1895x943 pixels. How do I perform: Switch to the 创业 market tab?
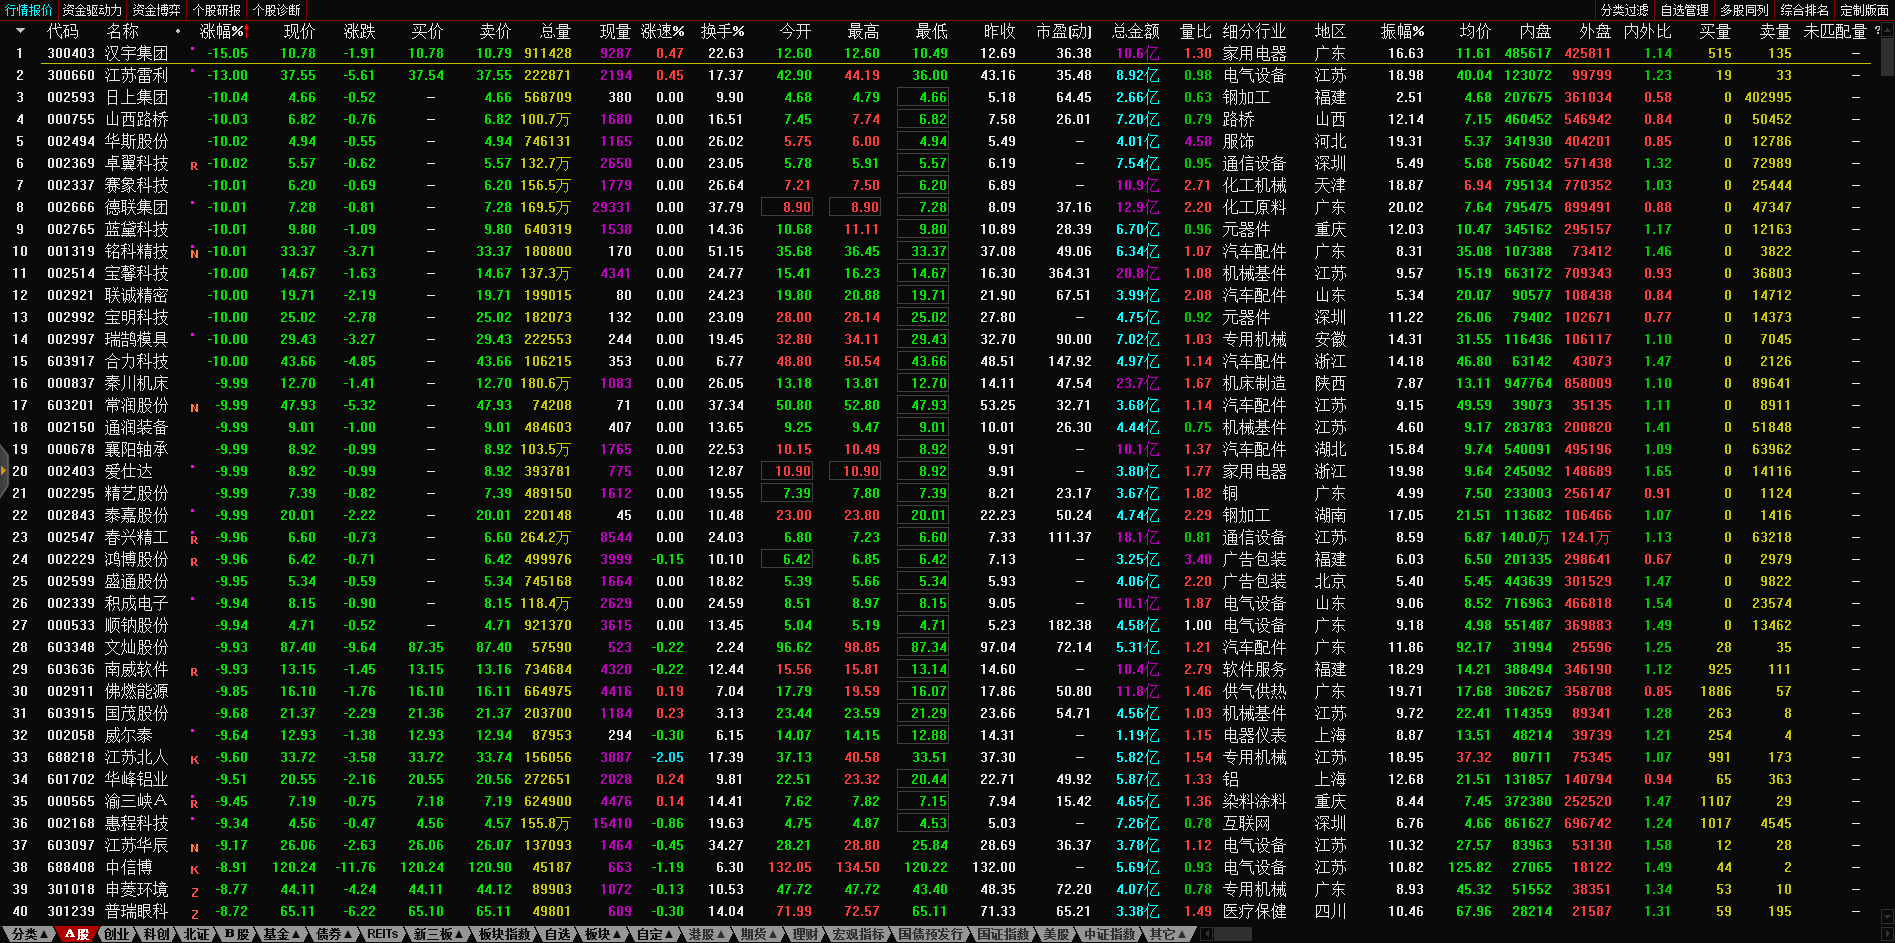pyautogui.click(x=117, y=934)
